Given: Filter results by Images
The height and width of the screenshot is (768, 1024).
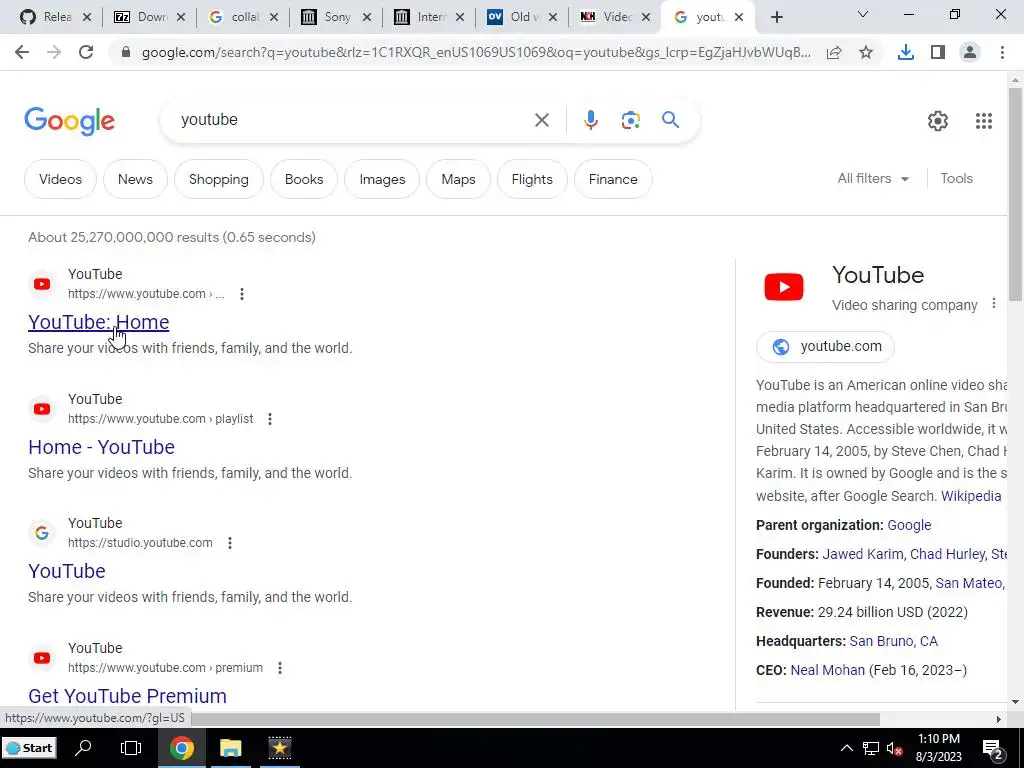Looking at the screenshot, I should pyautogui.click(x=382, y=179).
